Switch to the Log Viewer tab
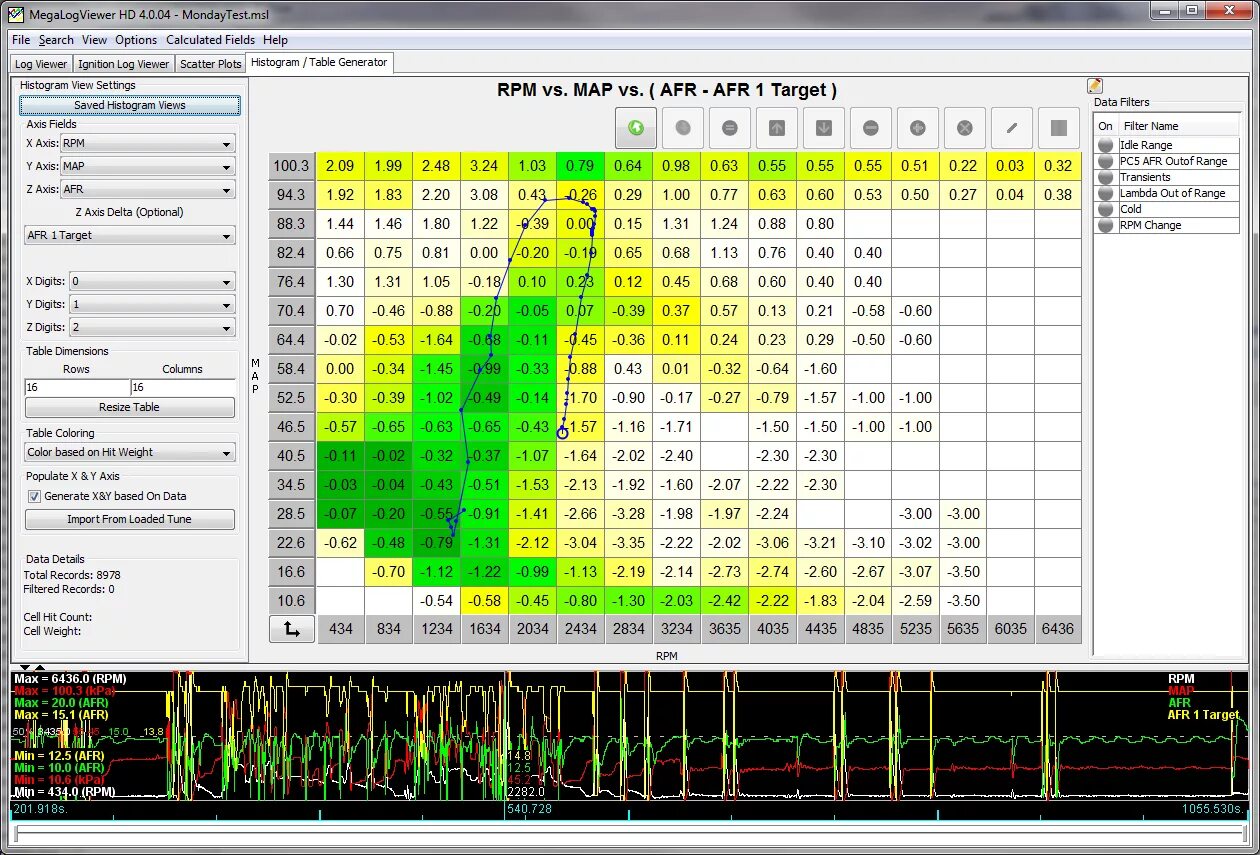Image resolution: width=1260 pixels, height=855 pixels. tap(41, 64)
